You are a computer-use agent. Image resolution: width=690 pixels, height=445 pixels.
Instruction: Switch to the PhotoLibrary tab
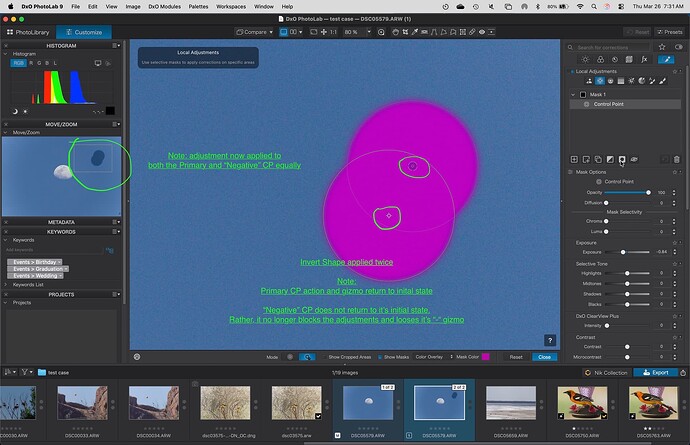(28, 32)
